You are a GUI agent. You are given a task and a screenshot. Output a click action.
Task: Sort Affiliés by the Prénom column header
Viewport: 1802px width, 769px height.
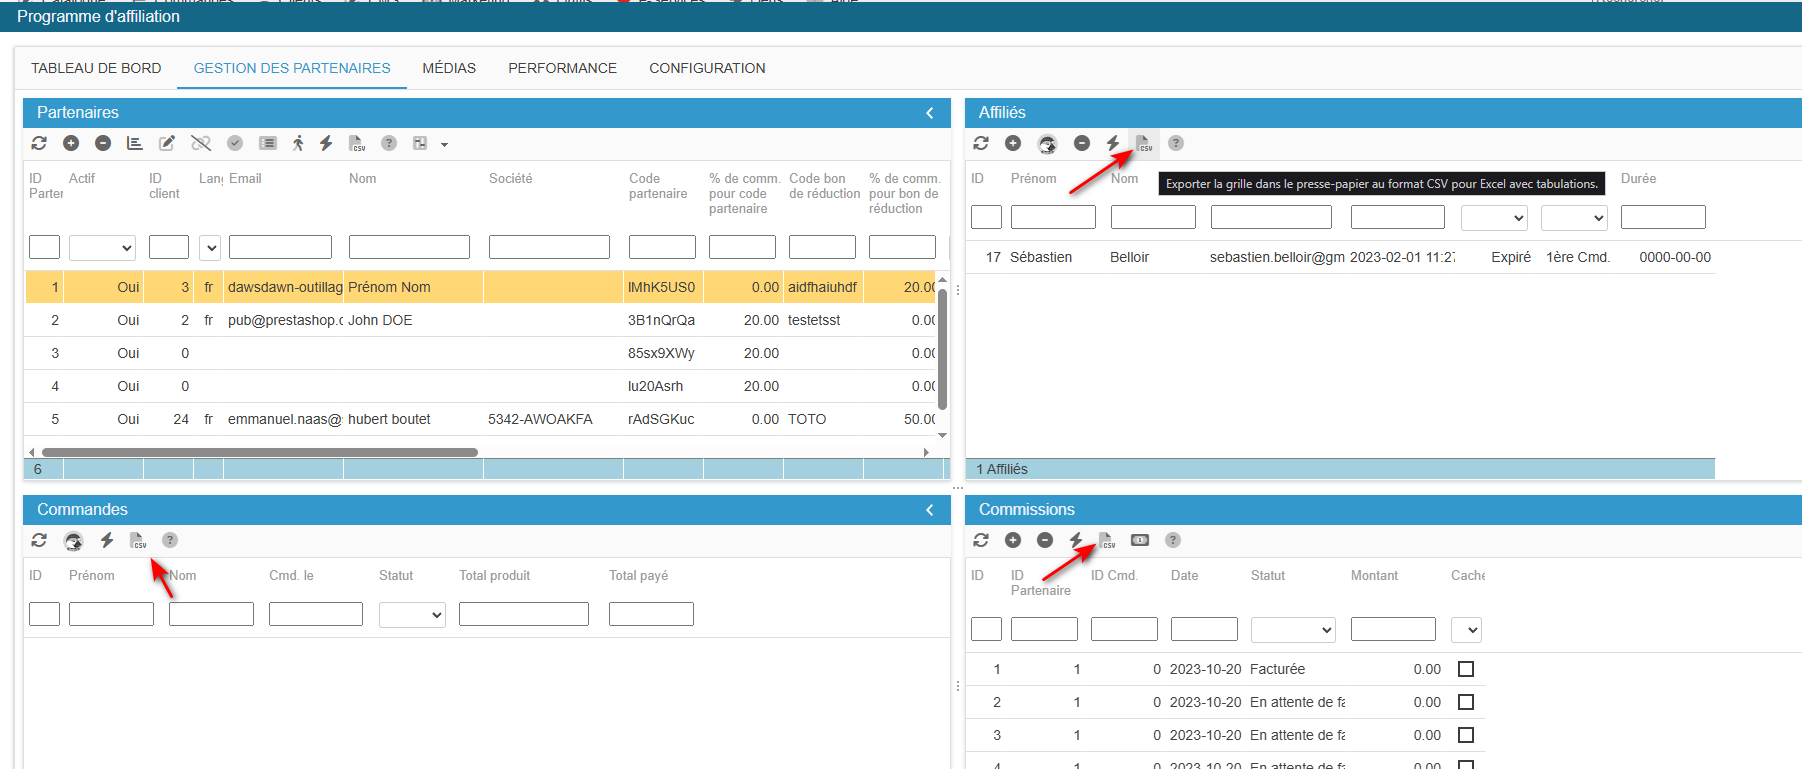(x=1033, y=178)
